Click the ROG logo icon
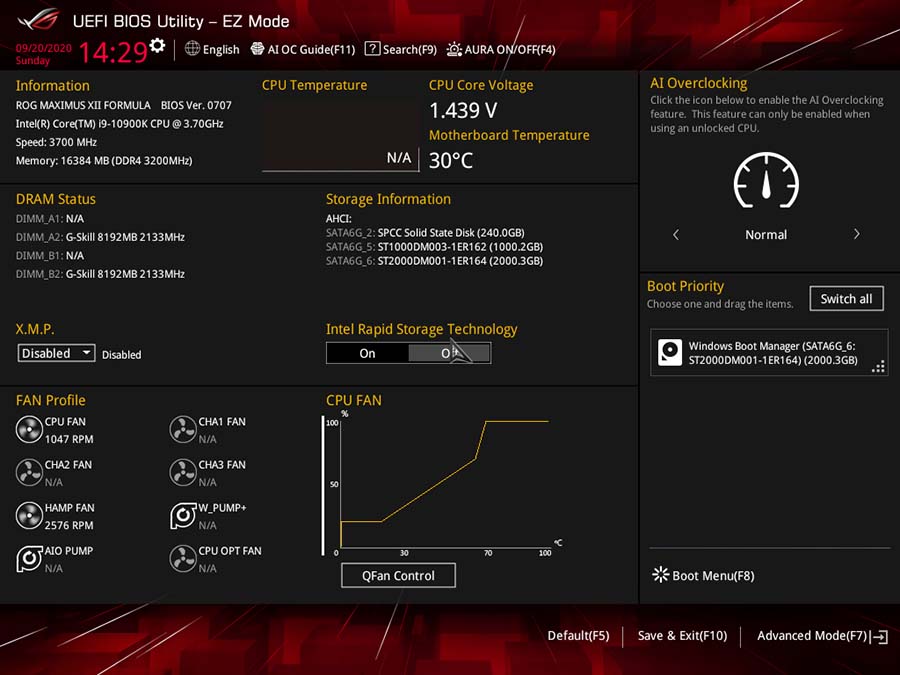 [x=38, y=19]
